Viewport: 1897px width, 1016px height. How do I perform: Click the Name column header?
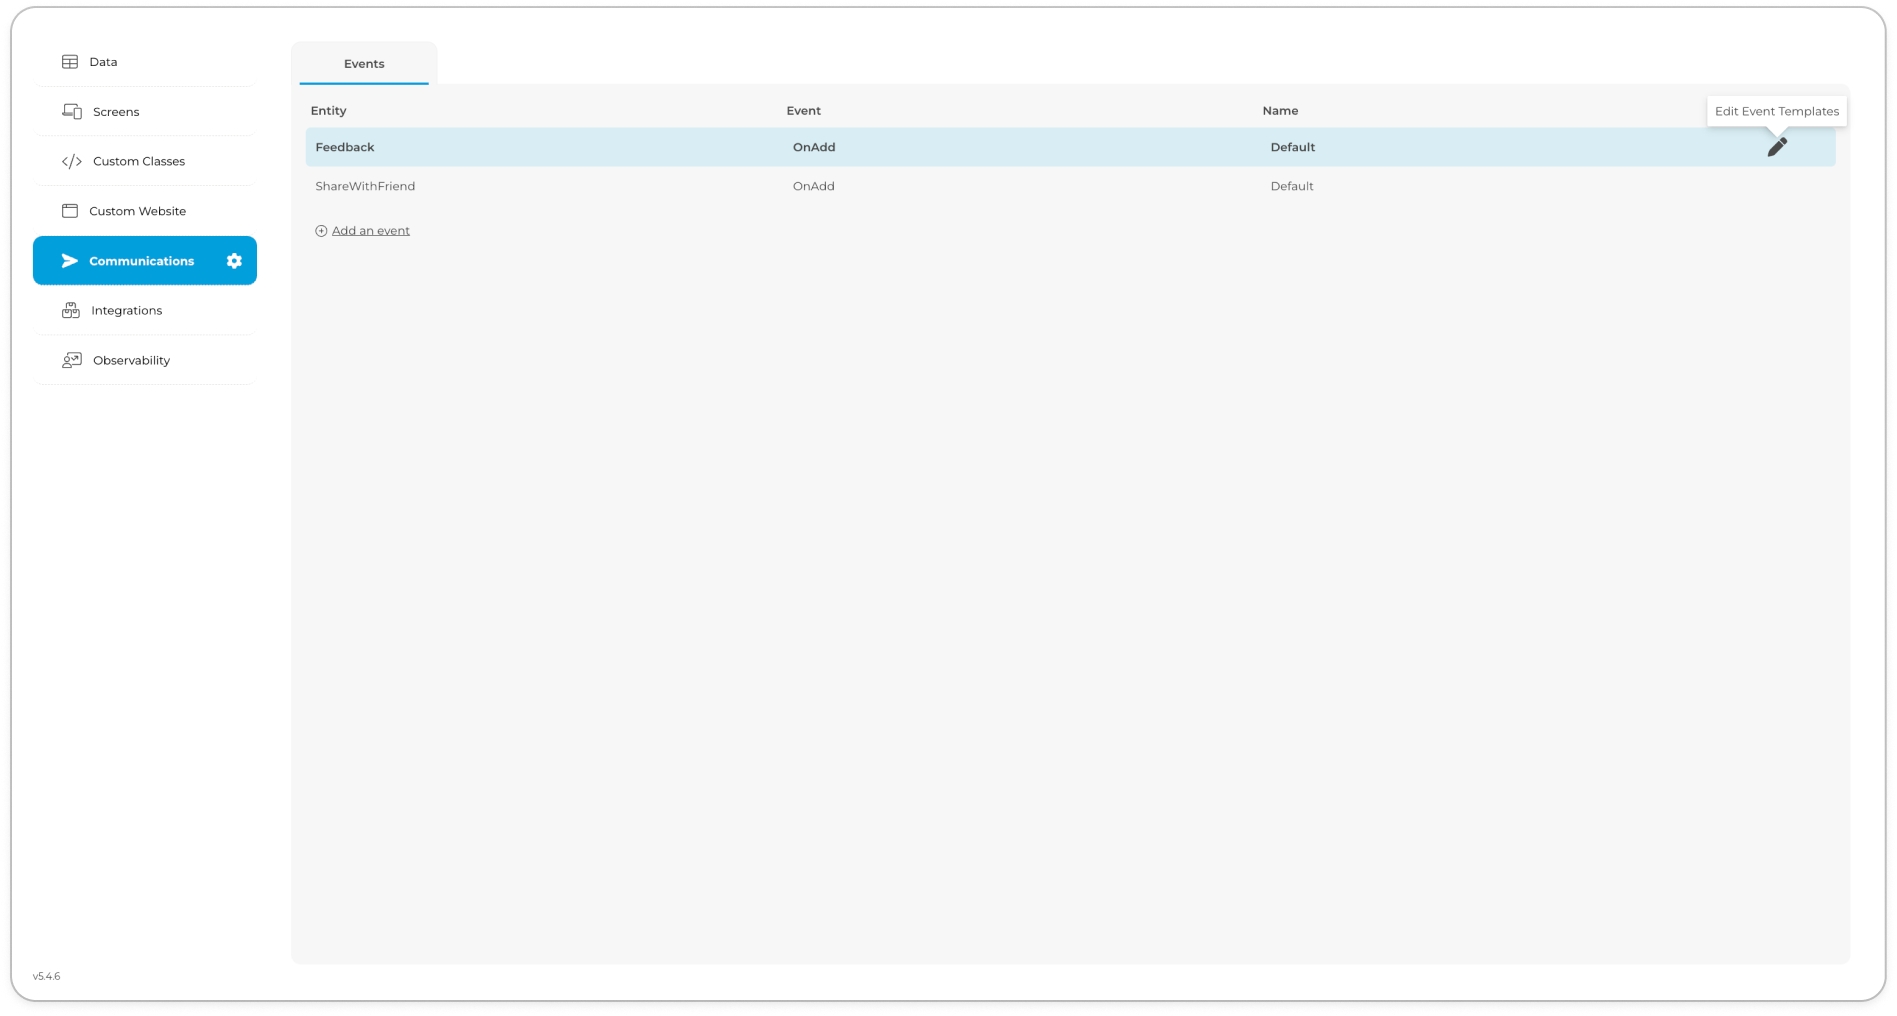click(1280, 111)
